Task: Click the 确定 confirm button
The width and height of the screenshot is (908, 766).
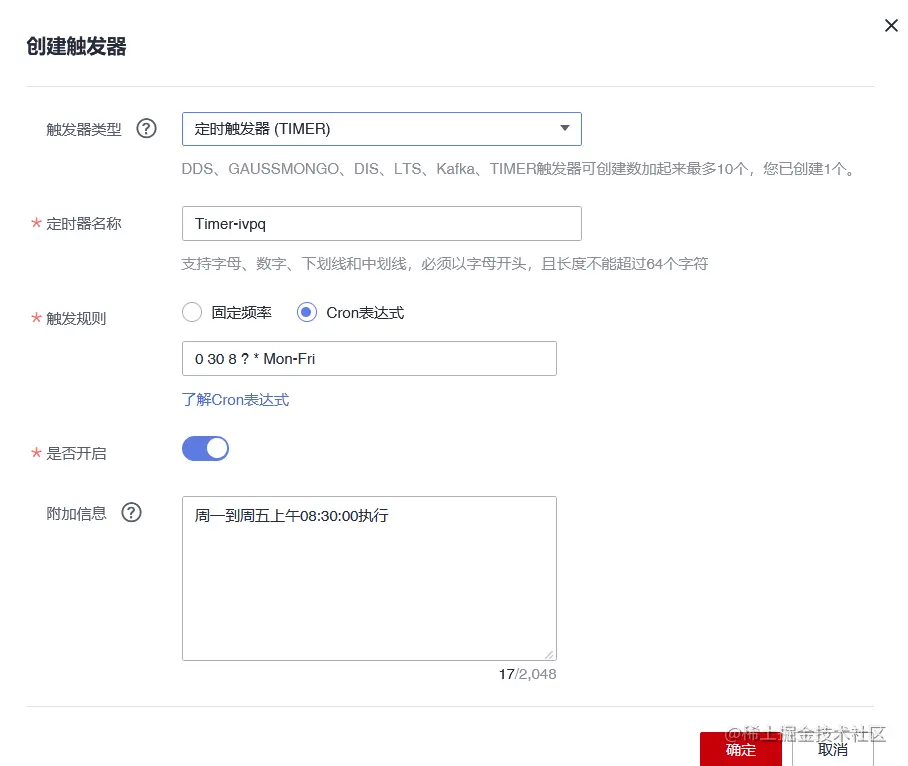Action: tap(740, 748)
